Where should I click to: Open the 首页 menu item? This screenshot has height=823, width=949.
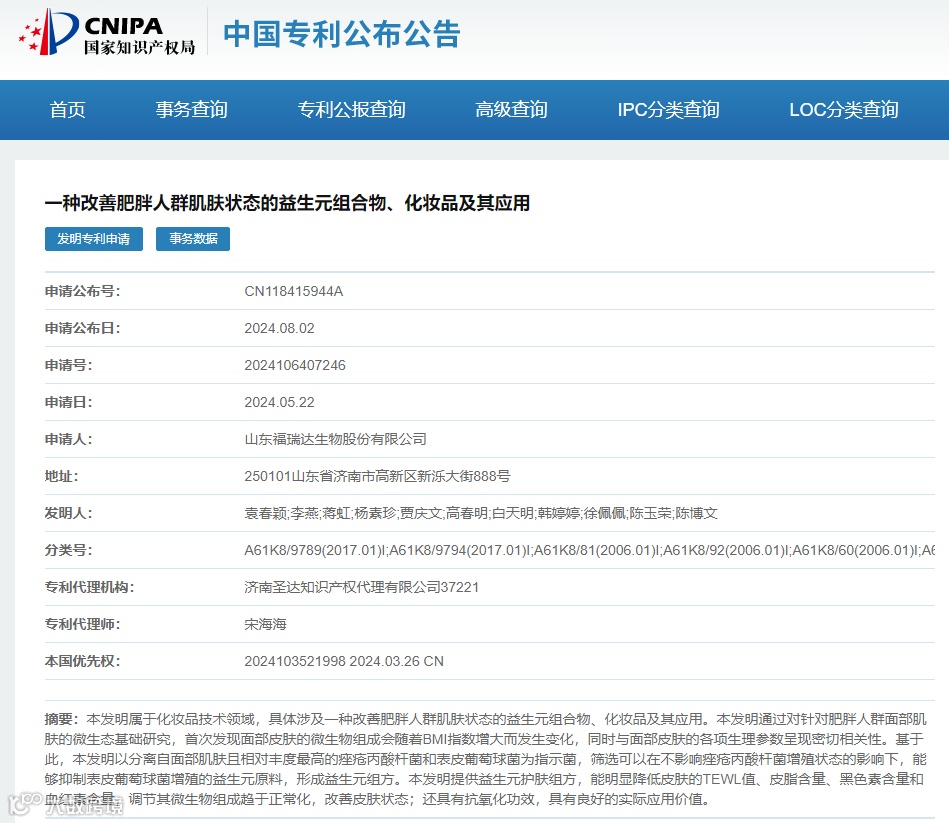tap(67, 110)
